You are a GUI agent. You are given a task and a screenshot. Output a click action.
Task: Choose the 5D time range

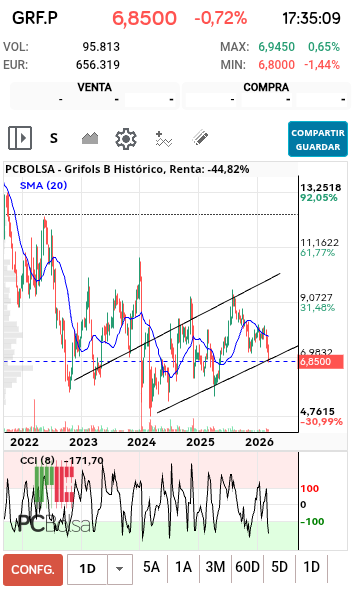280,567
